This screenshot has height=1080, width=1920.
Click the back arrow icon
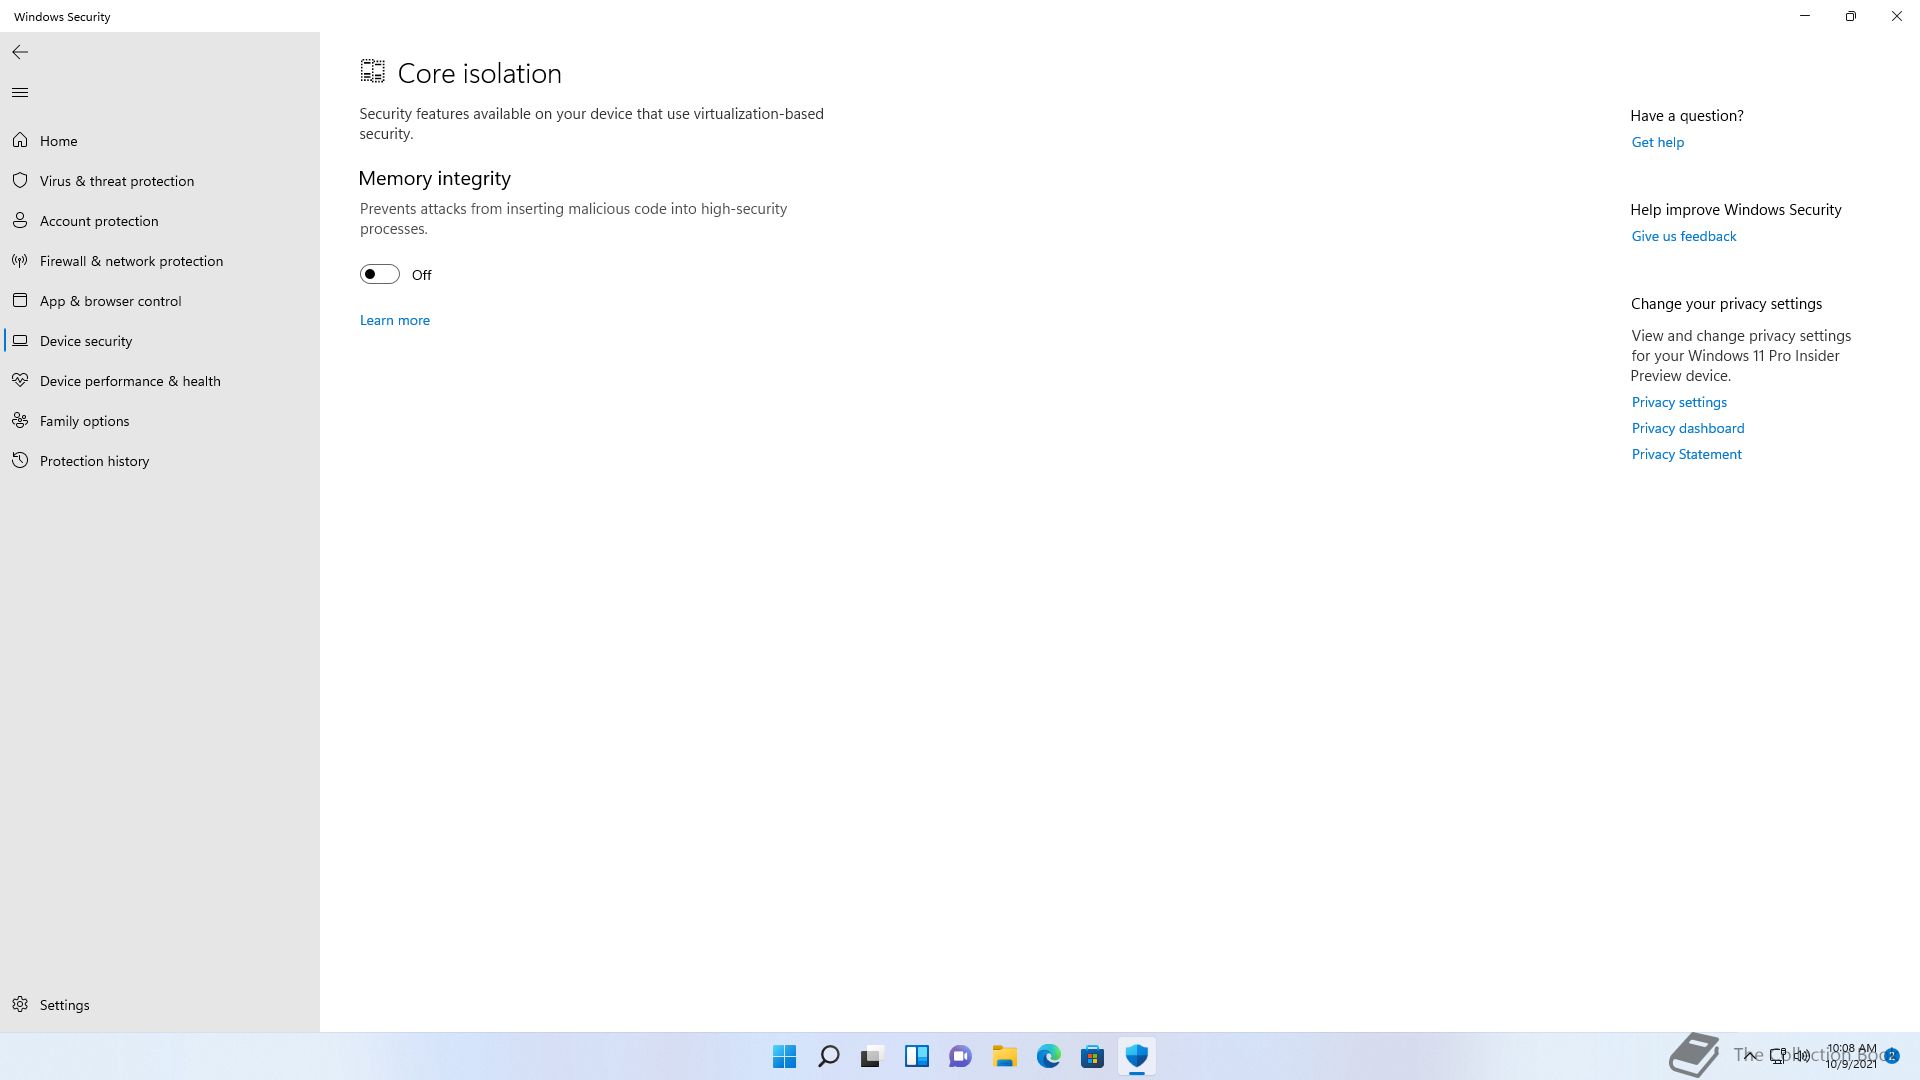coord(20,52)
